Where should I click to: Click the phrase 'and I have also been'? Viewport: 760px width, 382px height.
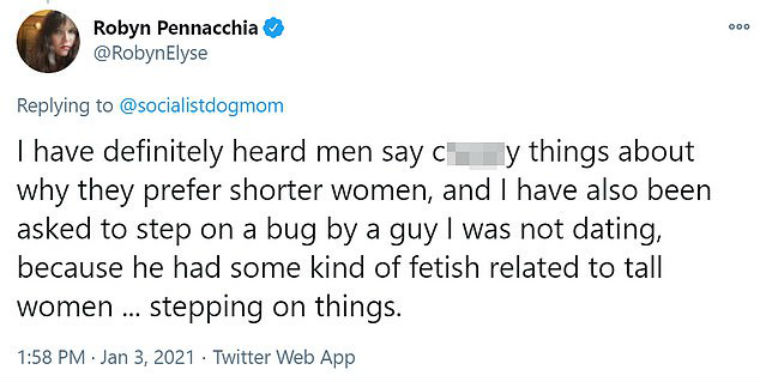click(576, 191)
